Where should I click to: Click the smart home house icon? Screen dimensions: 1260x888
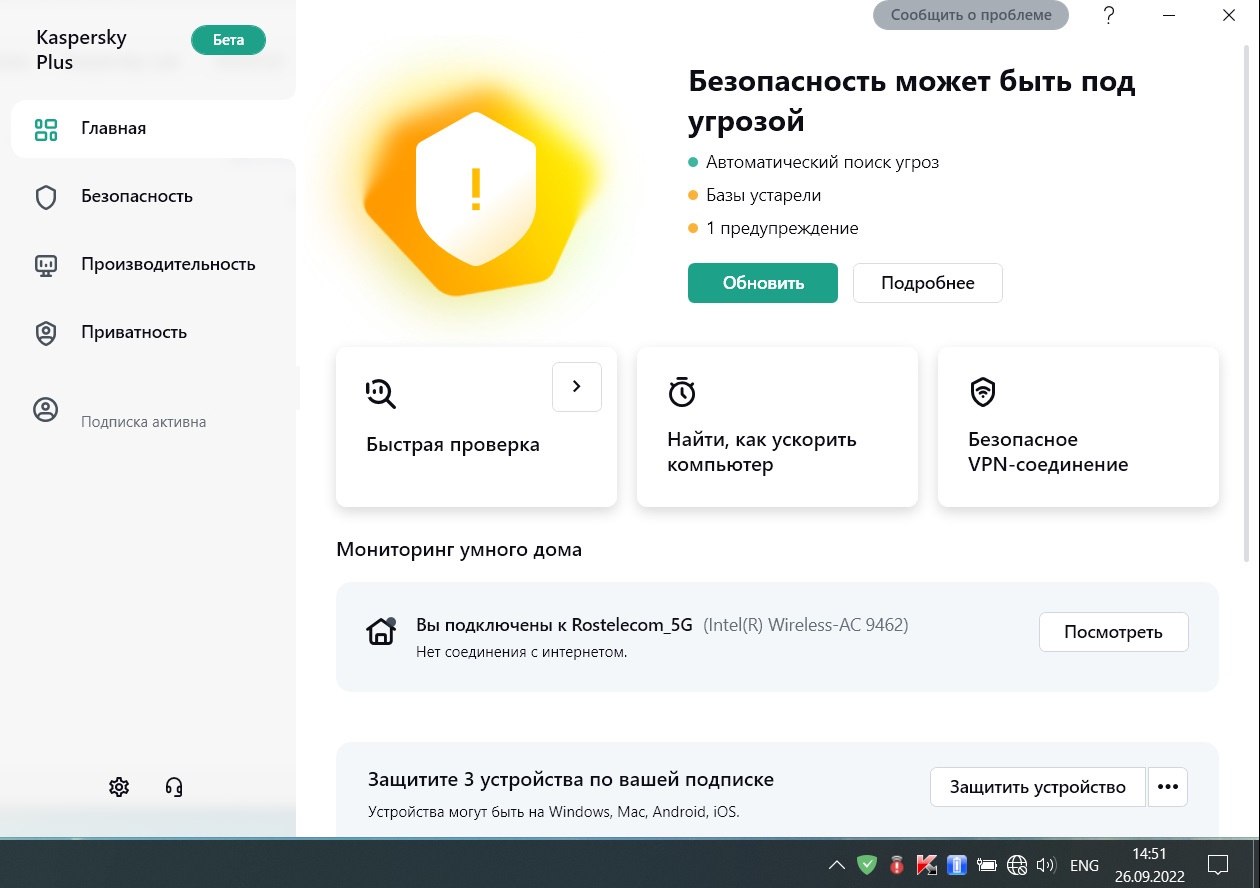381,632
